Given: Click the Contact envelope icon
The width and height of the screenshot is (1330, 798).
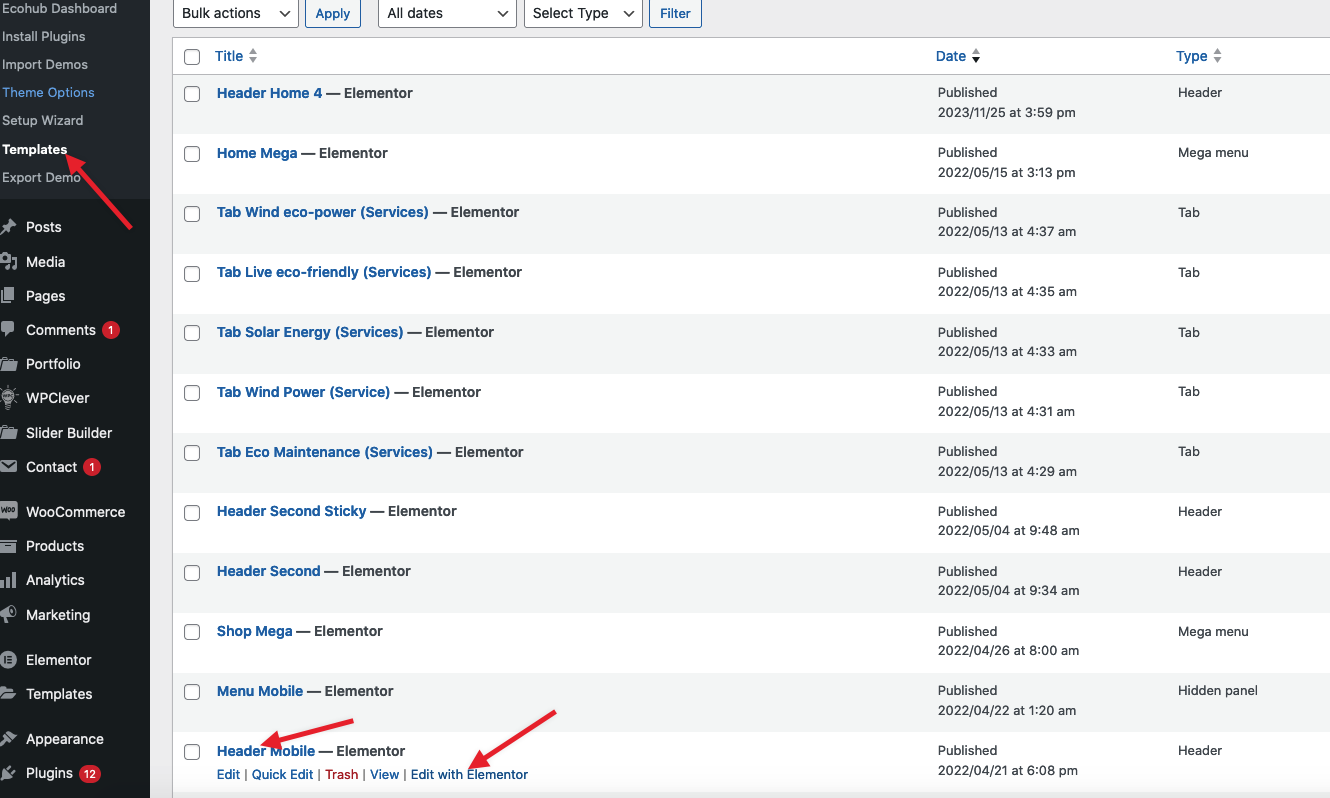Looking at the screenshot, I should [9, 467].
